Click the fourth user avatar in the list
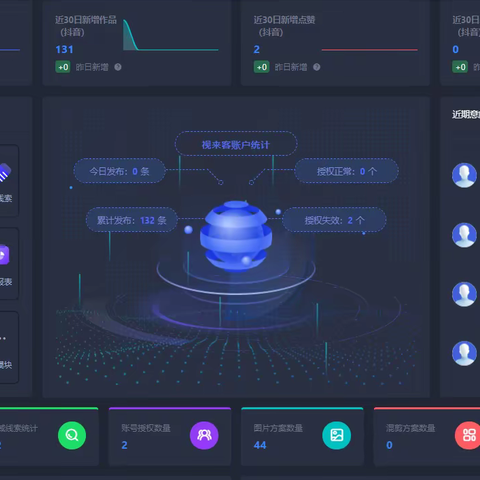This screenshot has height=480, width=480. click(464, 353)
